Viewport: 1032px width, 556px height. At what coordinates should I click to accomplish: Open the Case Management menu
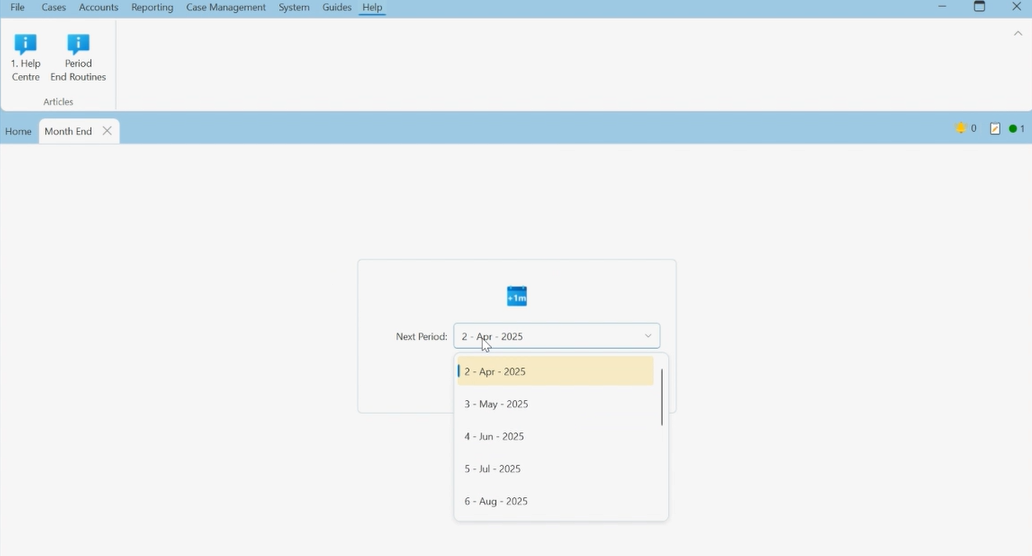click(226, 7)
